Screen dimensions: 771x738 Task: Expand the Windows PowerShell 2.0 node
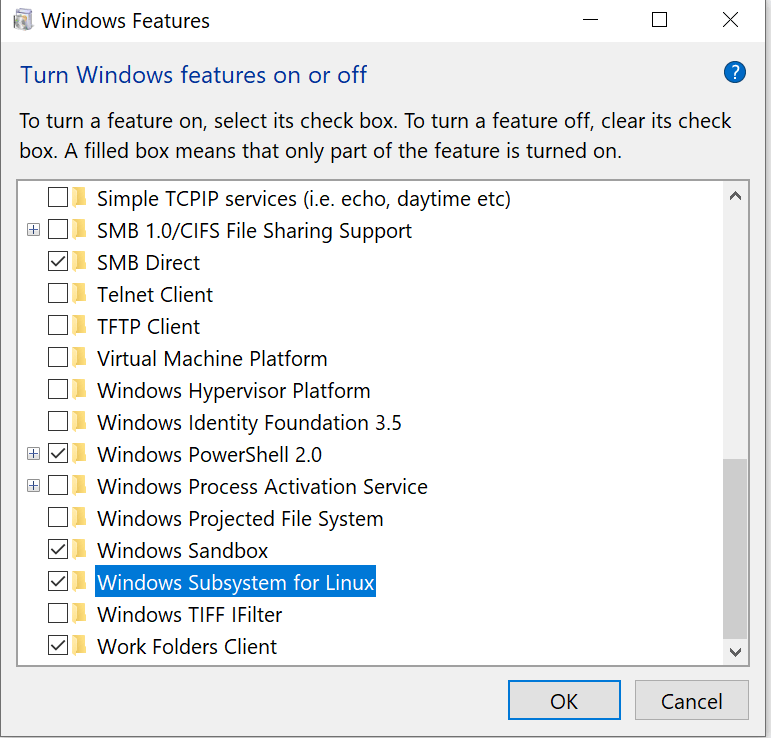[33, 453]
